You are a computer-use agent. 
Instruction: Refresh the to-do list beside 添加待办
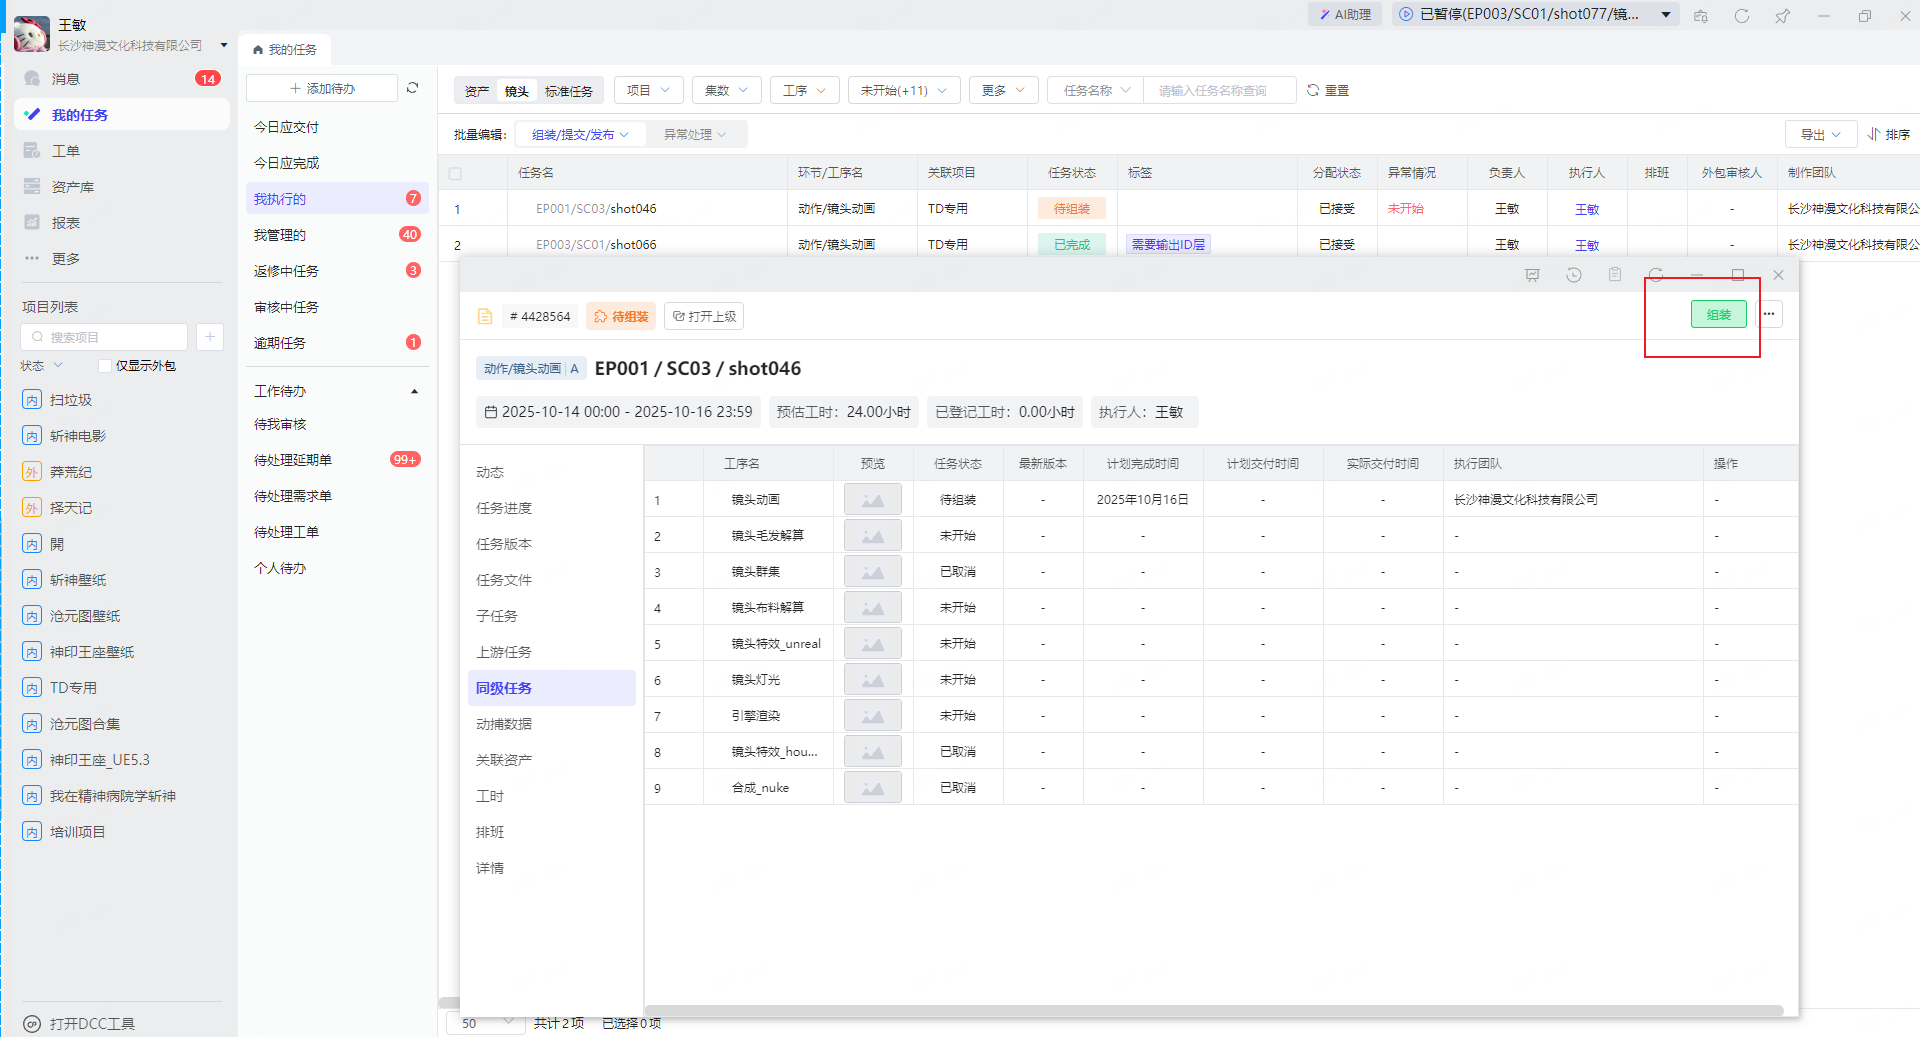click(x=412, y=89)
